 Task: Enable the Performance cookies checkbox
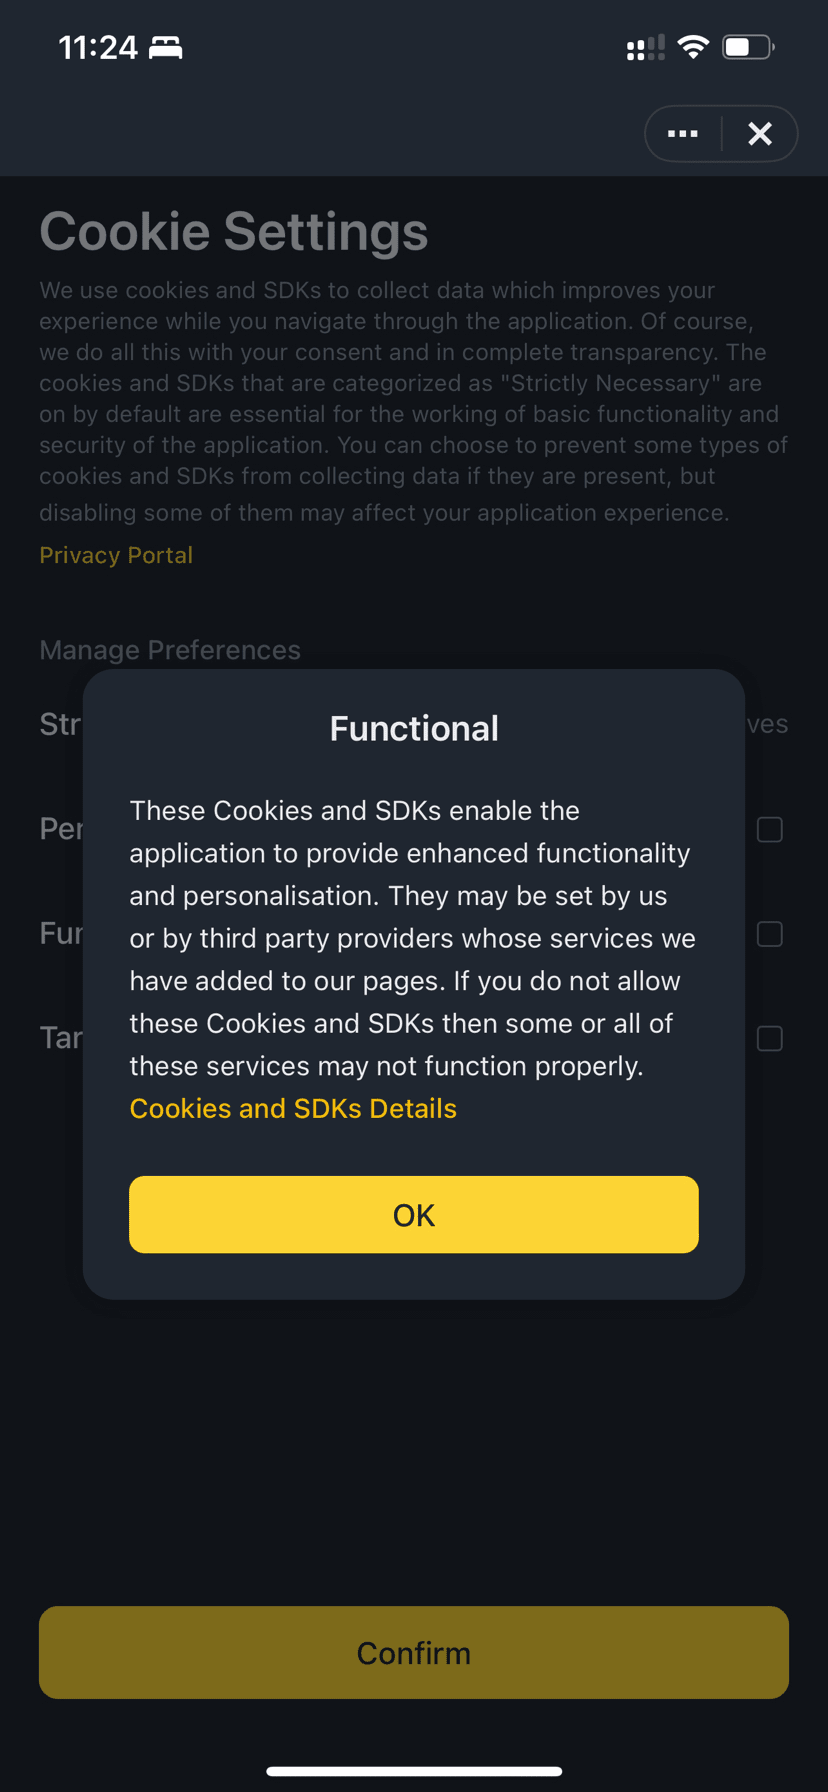point(769,830)
